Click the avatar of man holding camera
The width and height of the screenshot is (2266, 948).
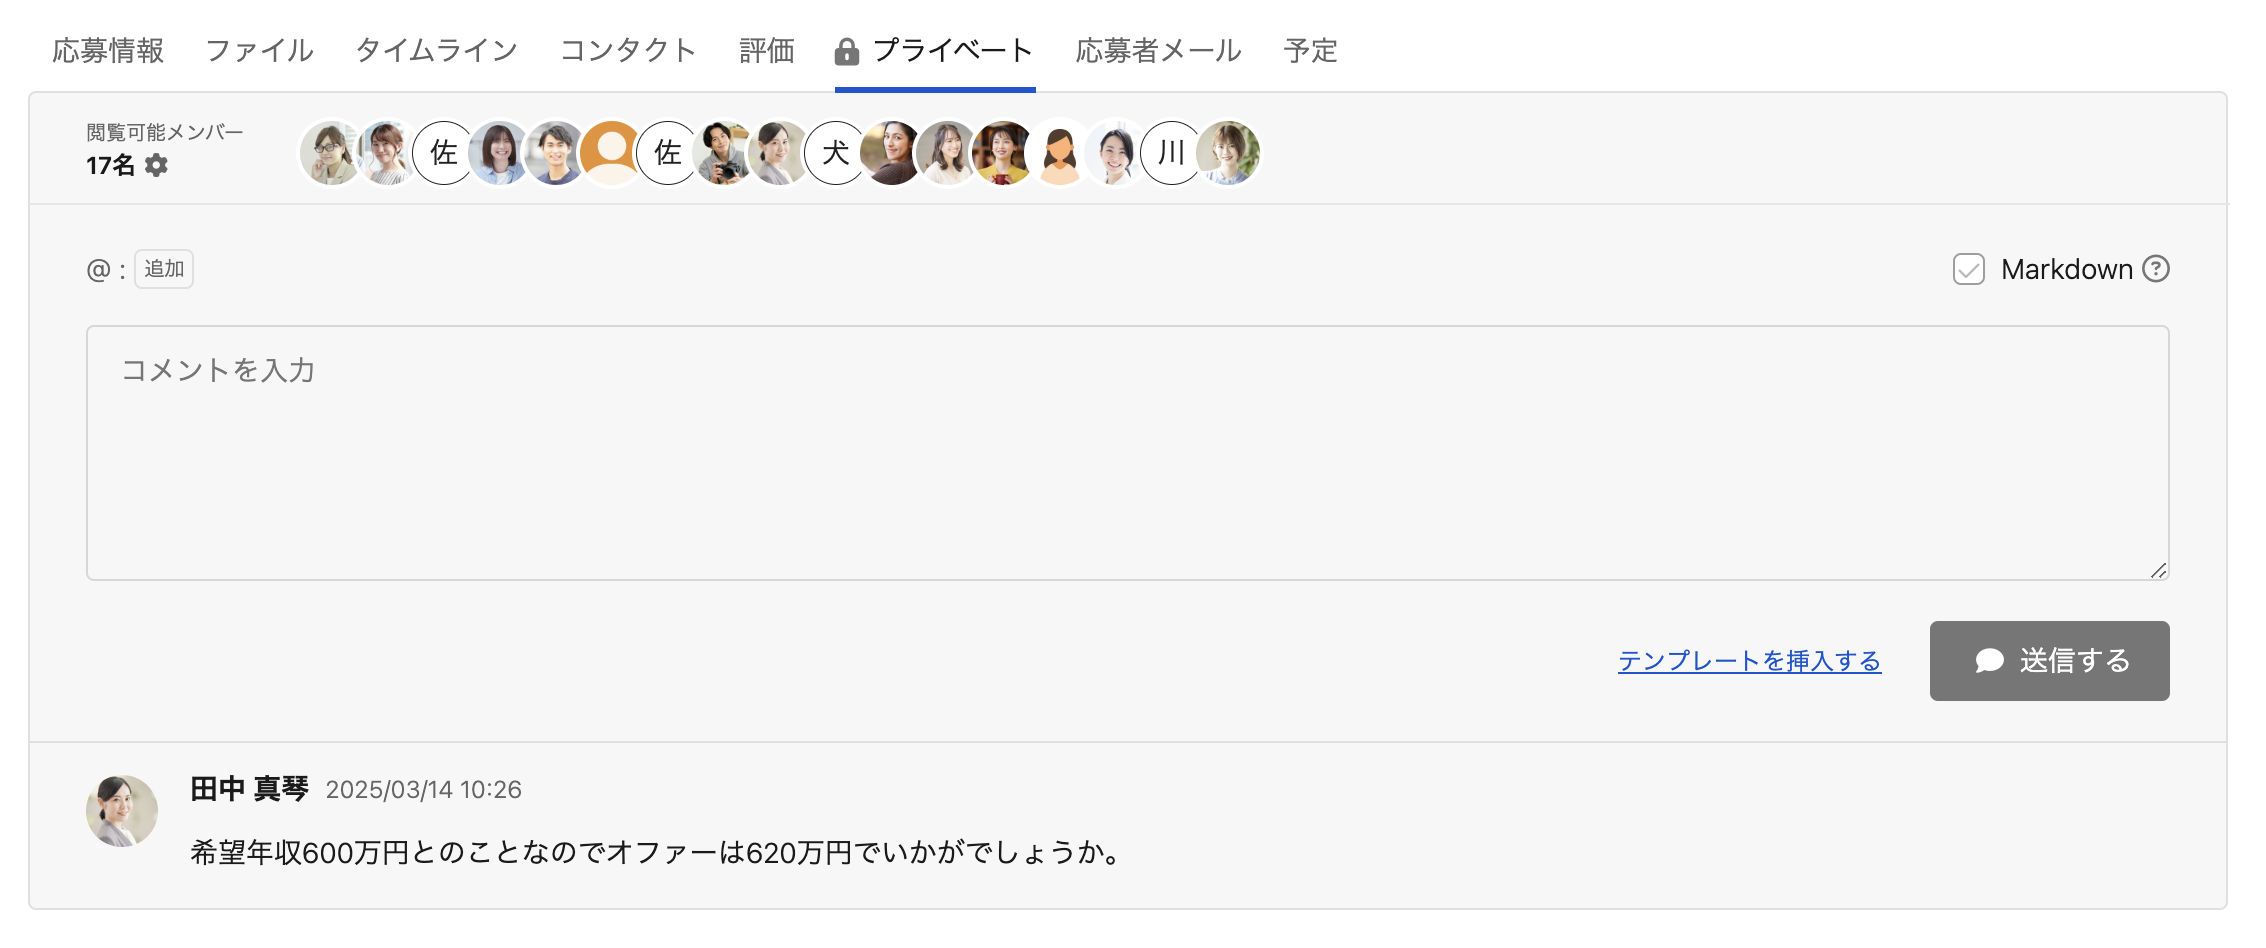click(723, 153)
